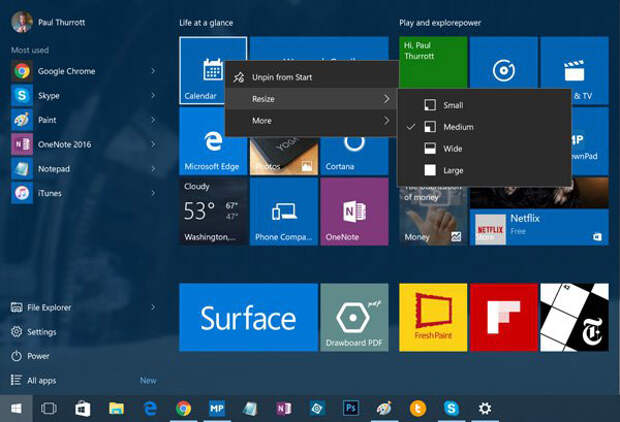Image resolution: width=620 pixels, height=422 pixels.
Task: Open the Surface tile
Action: (x=248, y=317)
